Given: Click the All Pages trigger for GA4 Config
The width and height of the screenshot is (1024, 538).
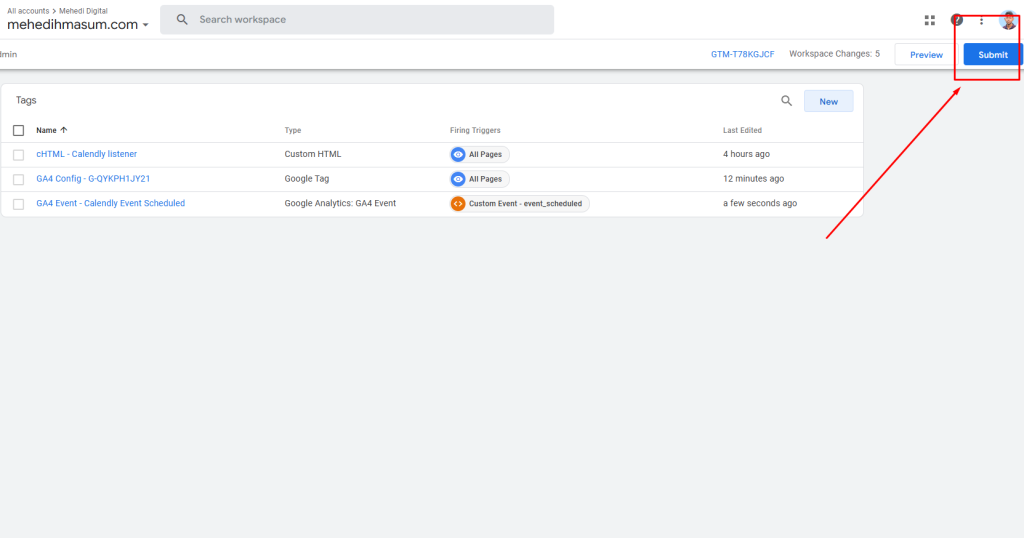Looking at the screenshot, I should (x=479, y=179).
